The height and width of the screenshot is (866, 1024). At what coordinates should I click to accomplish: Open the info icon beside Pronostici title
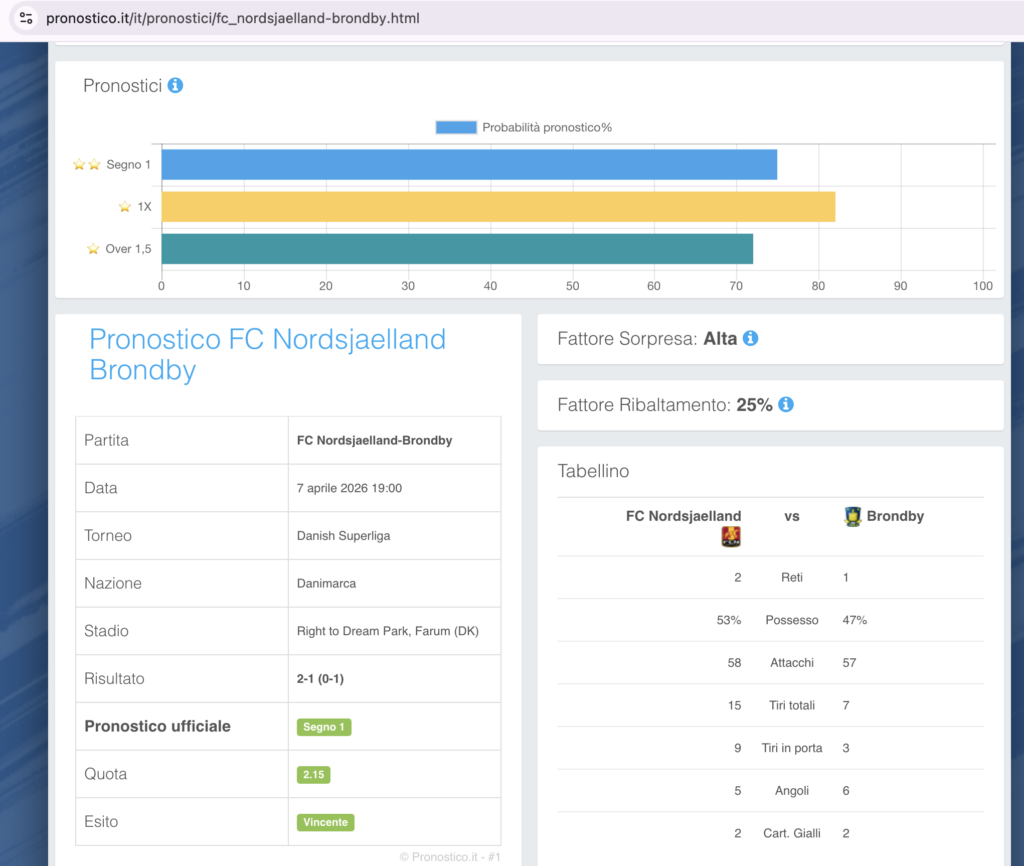pyautogui.click(x=175, y=86)
